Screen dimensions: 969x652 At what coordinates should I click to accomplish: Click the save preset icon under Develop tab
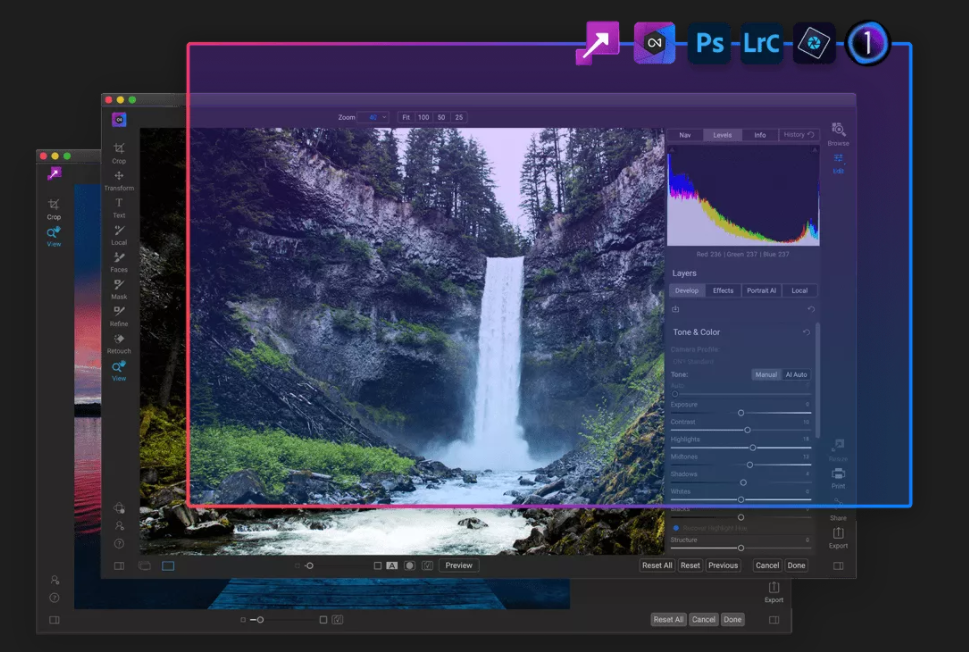pyautogui.click(x=675, y=309)
